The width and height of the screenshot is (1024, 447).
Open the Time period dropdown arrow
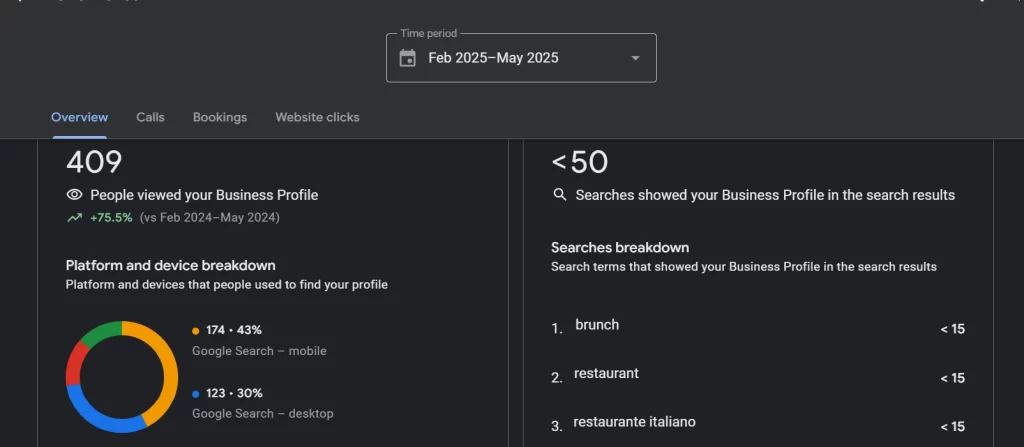(x=635, y=58)
